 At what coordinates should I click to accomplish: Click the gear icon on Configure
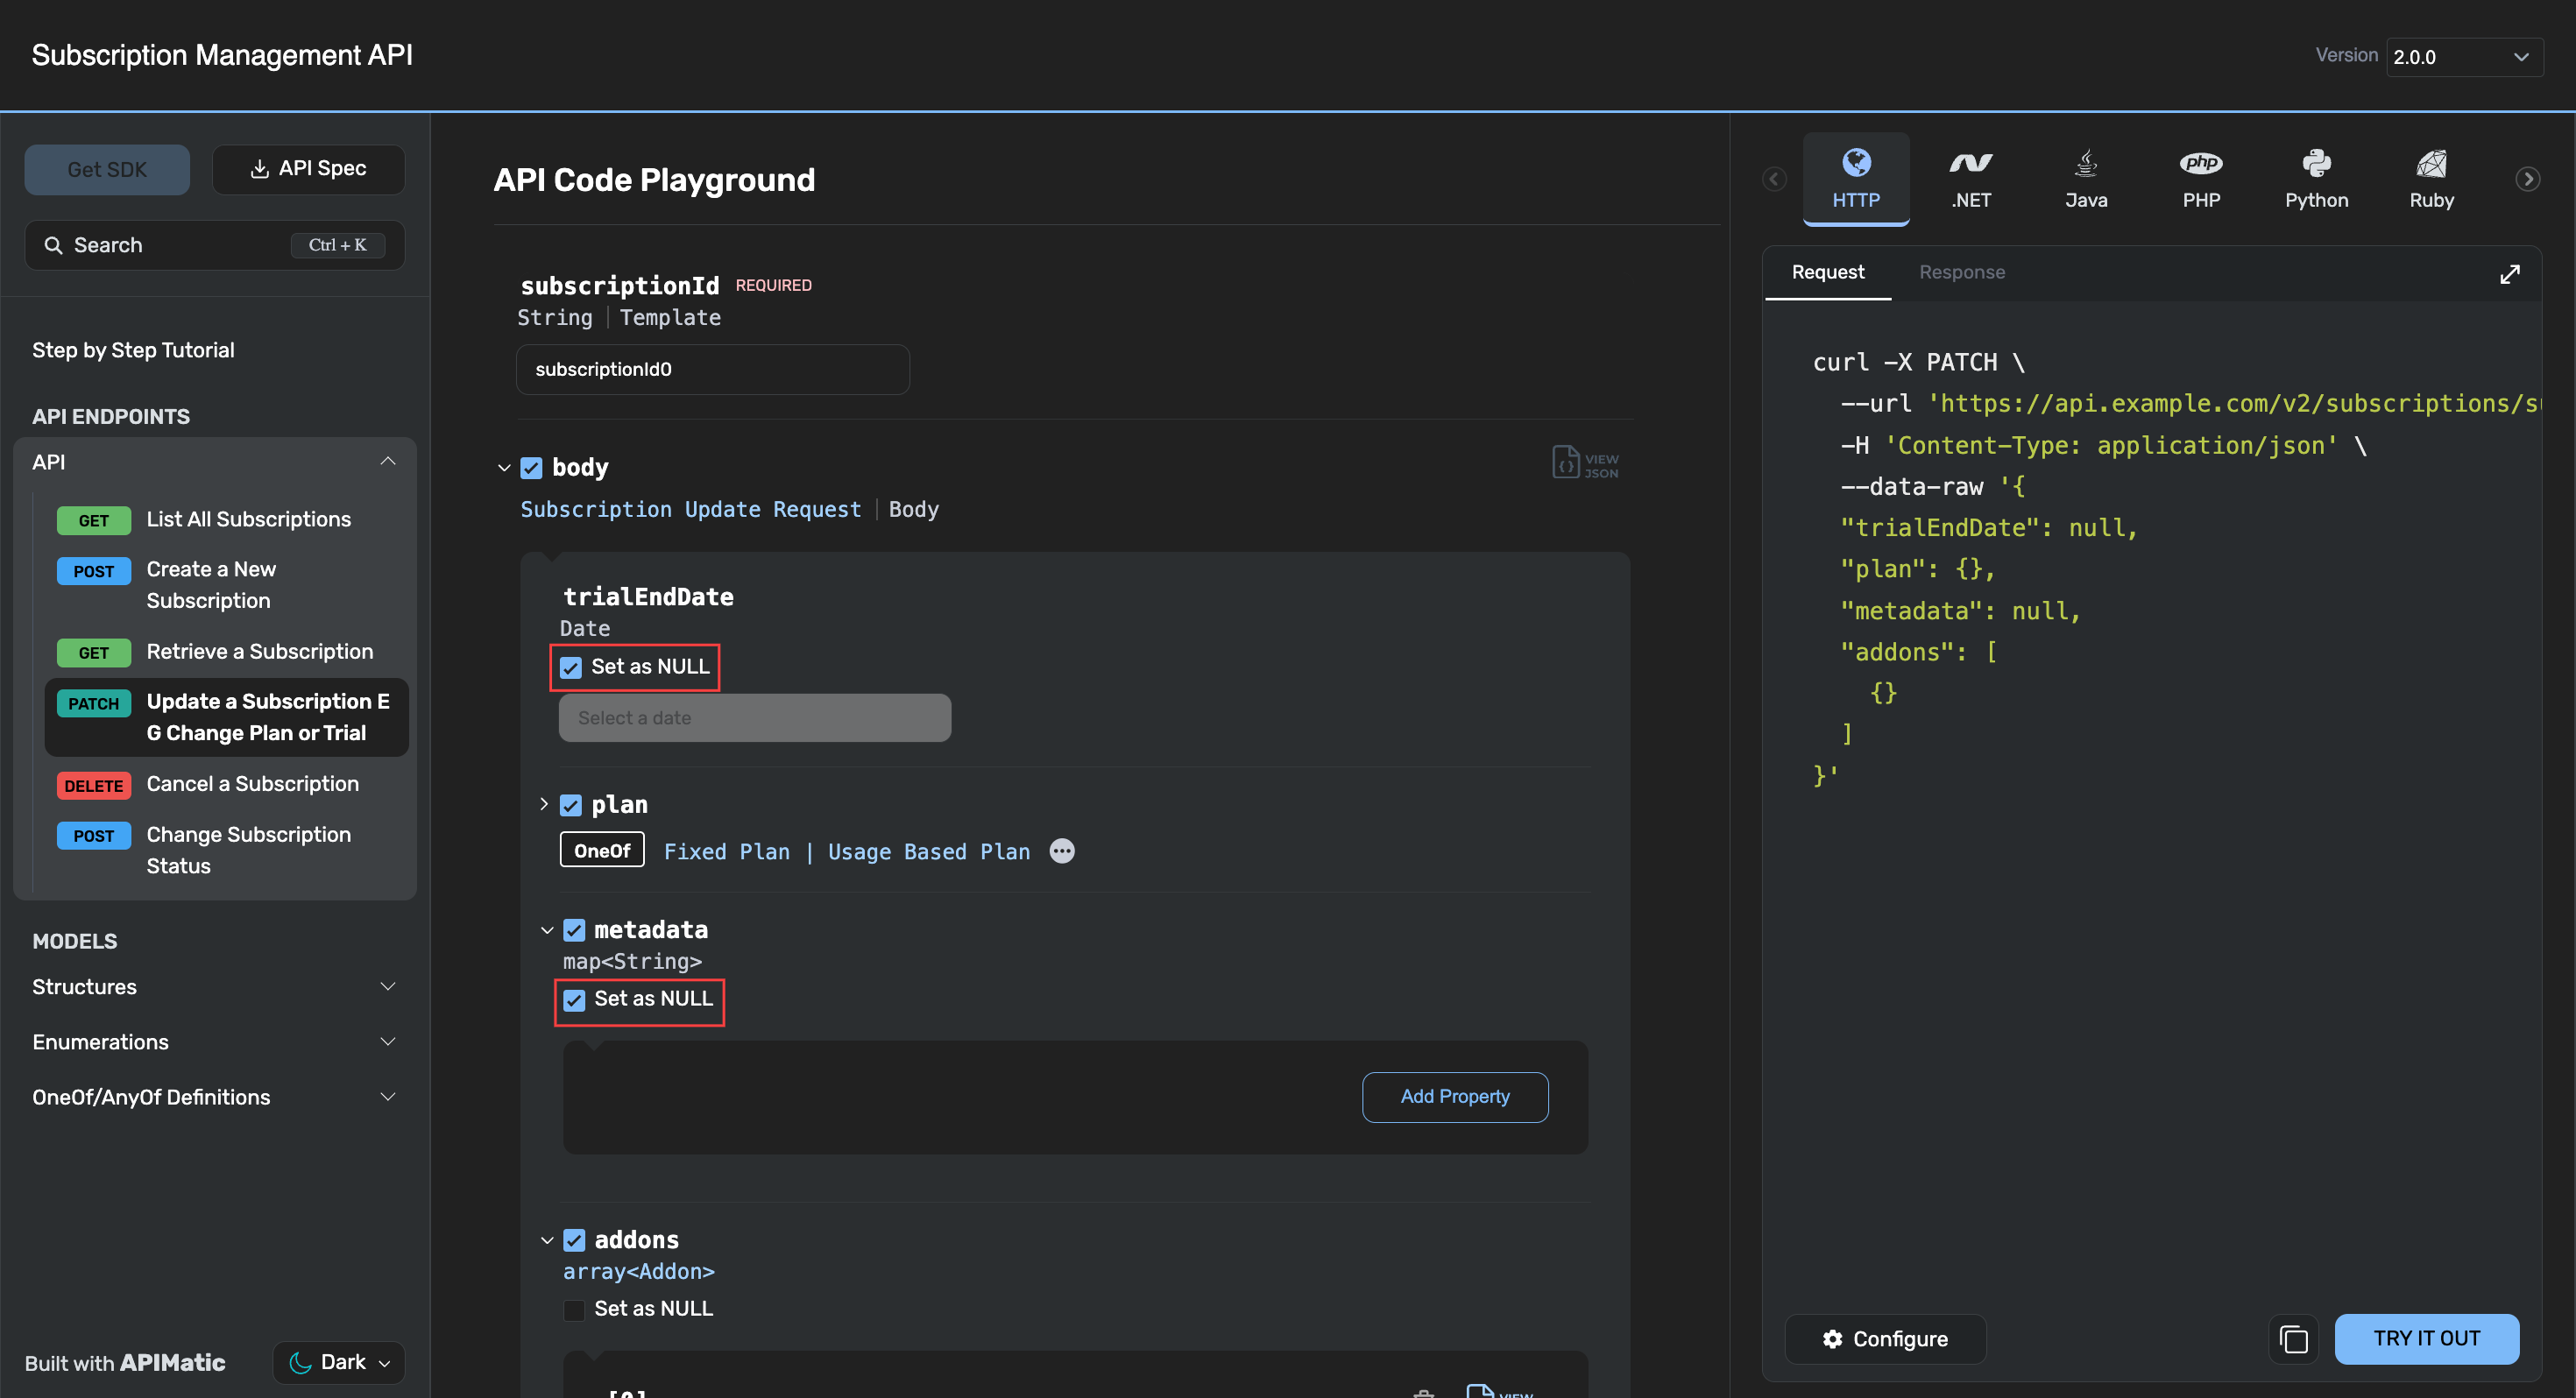[1832, 1338]
